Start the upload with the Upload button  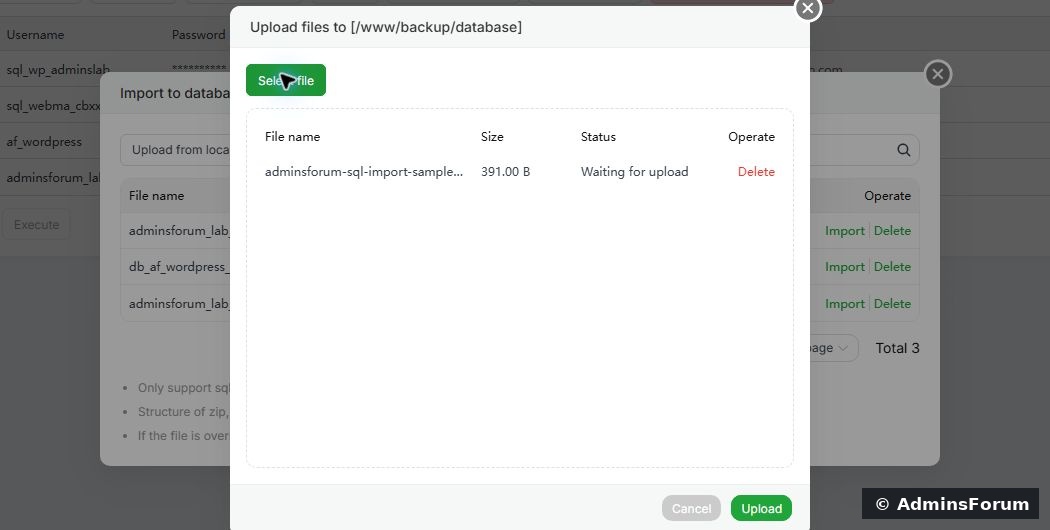761,509
